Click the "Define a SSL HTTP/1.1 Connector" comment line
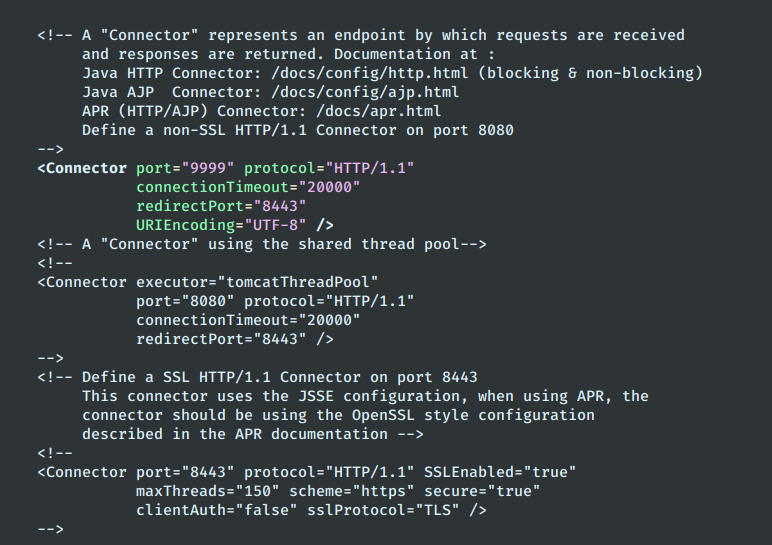The height and width of the screenshot is (545, 772). pos(257,378)
